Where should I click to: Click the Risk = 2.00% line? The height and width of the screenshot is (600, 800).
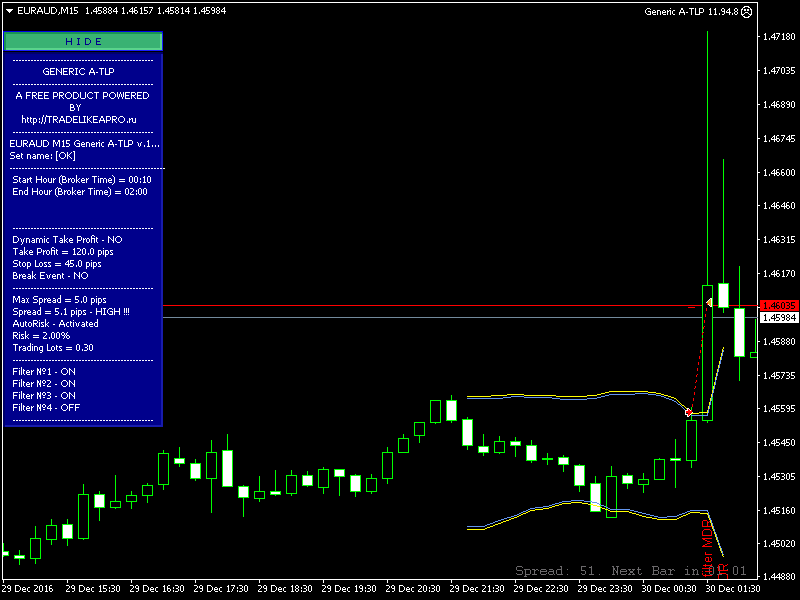(41, 336)
